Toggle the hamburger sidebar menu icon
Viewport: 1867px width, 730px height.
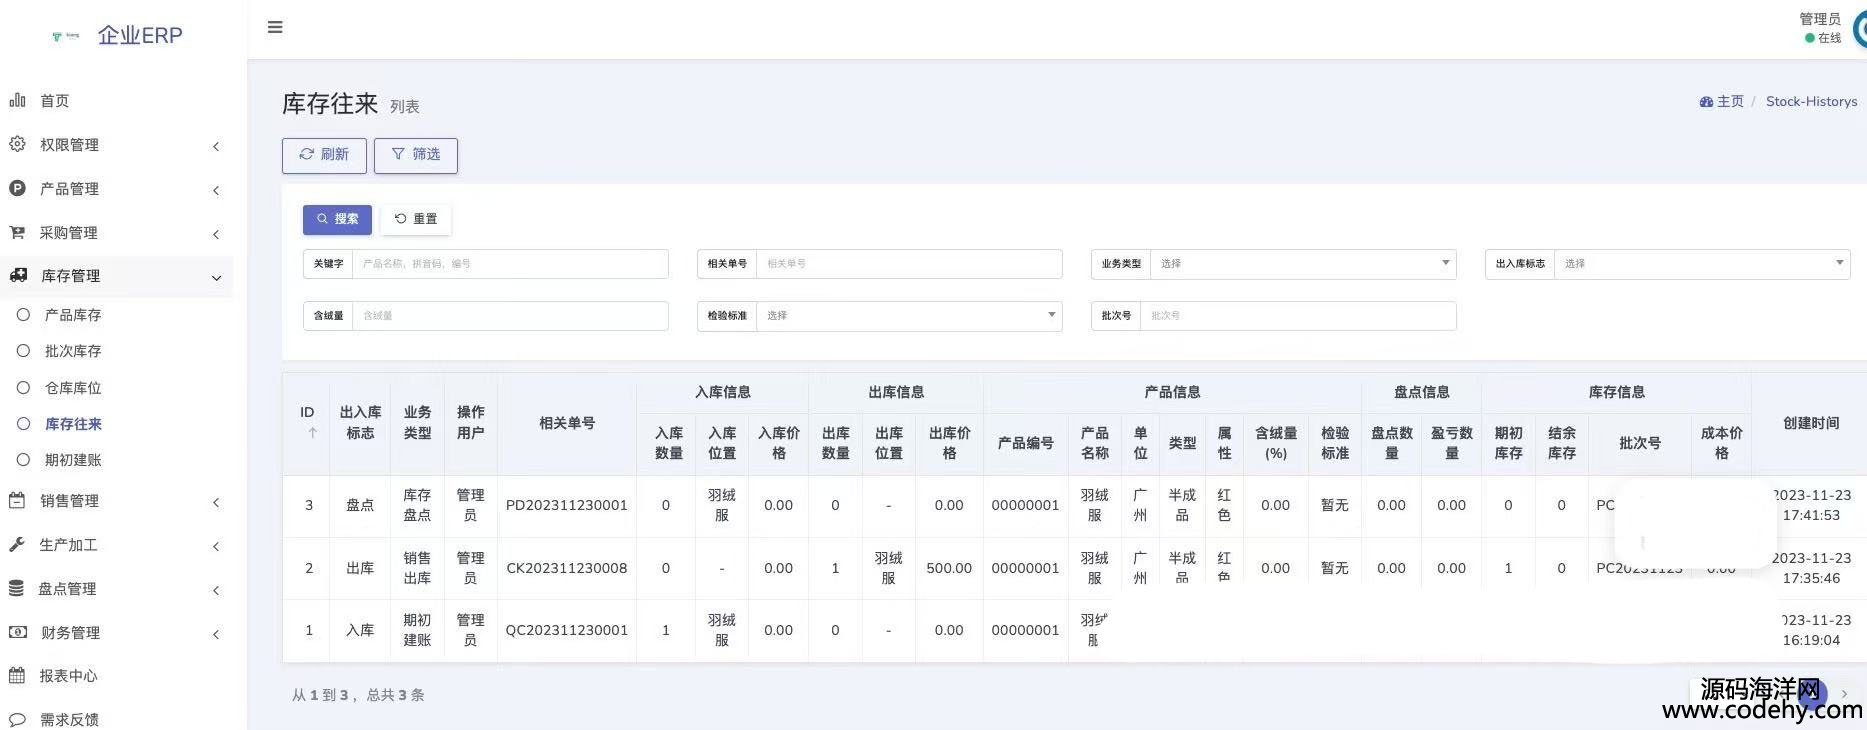tap(275, 27)
